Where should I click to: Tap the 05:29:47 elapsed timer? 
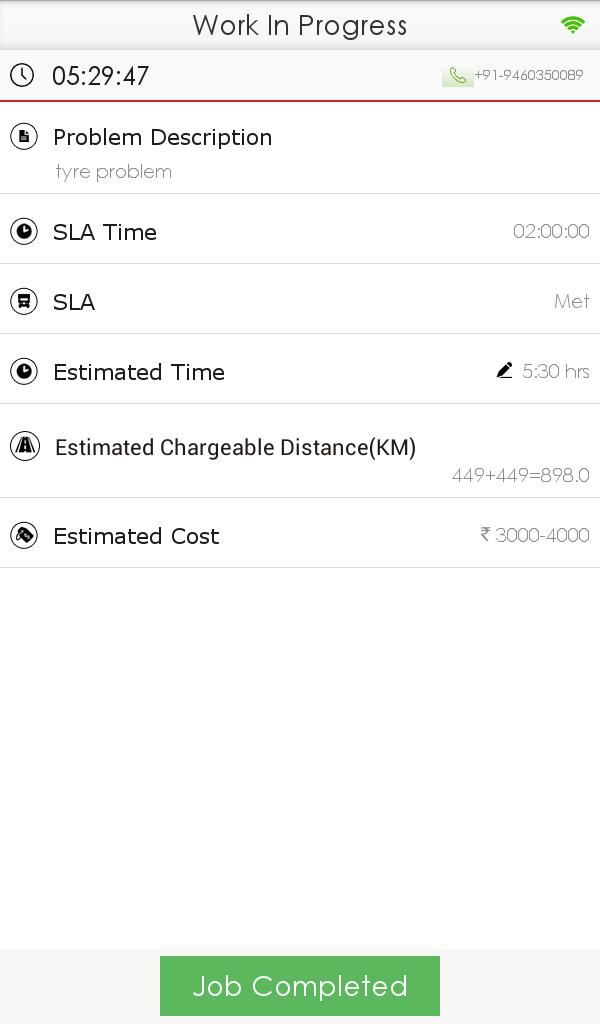(101, 76)
